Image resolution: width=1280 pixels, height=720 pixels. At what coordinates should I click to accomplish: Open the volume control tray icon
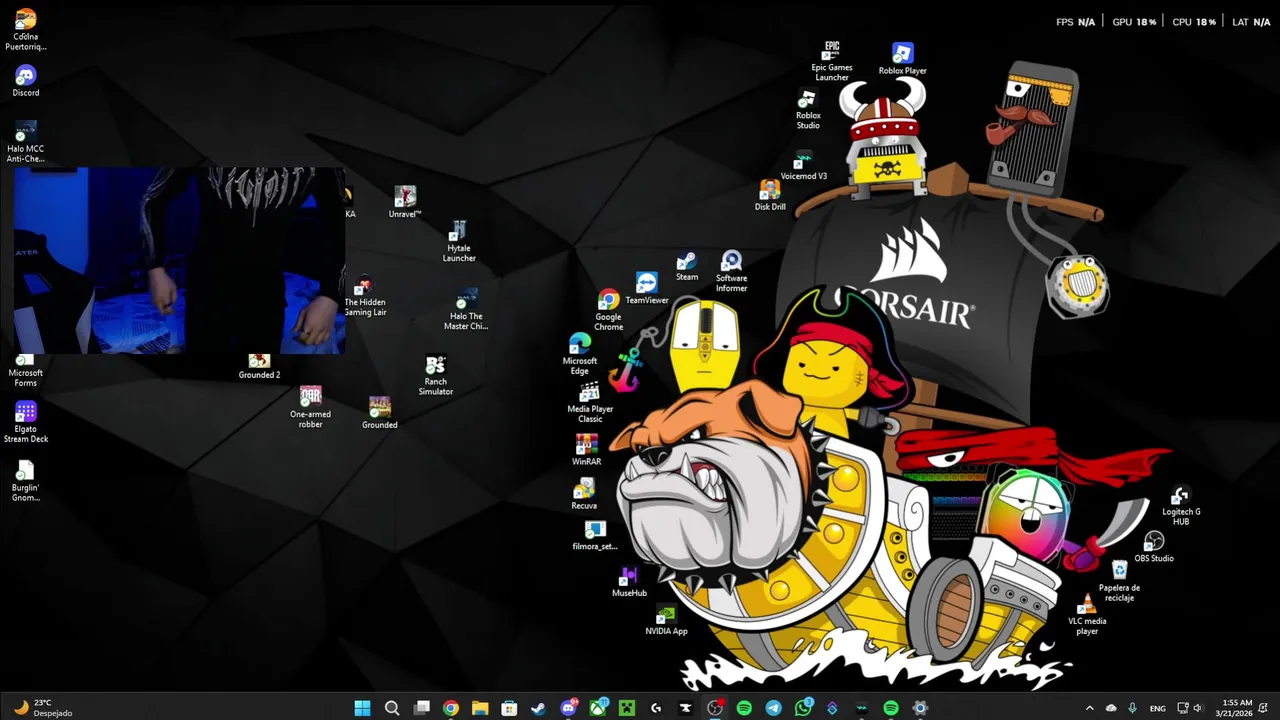point(1198,708)
